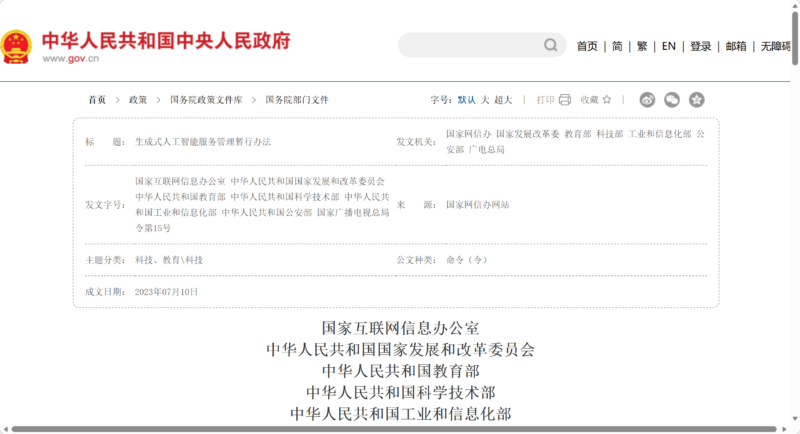
Task: Click www.gov.cn site address text
Action: click(70, 59)
